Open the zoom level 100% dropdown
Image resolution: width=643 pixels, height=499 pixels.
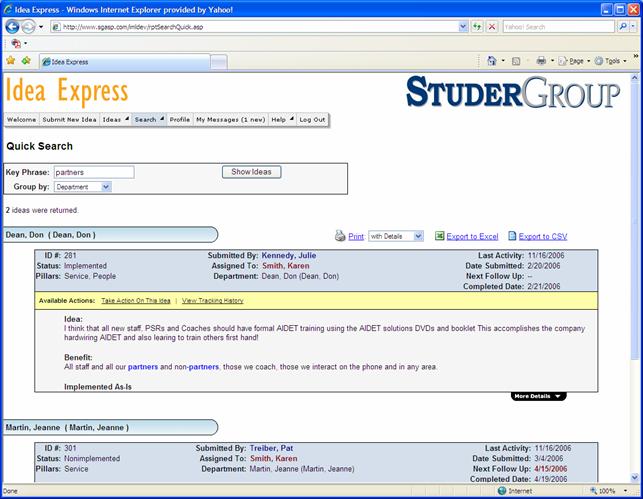(625, 491)
